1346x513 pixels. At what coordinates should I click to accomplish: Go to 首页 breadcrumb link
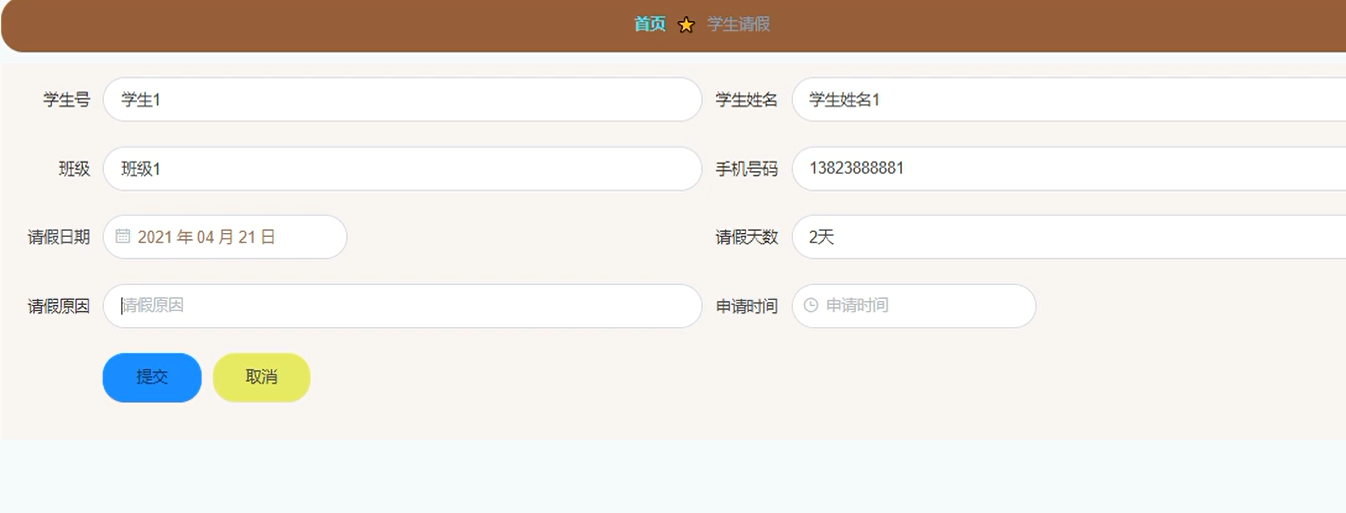coord(650,24)
